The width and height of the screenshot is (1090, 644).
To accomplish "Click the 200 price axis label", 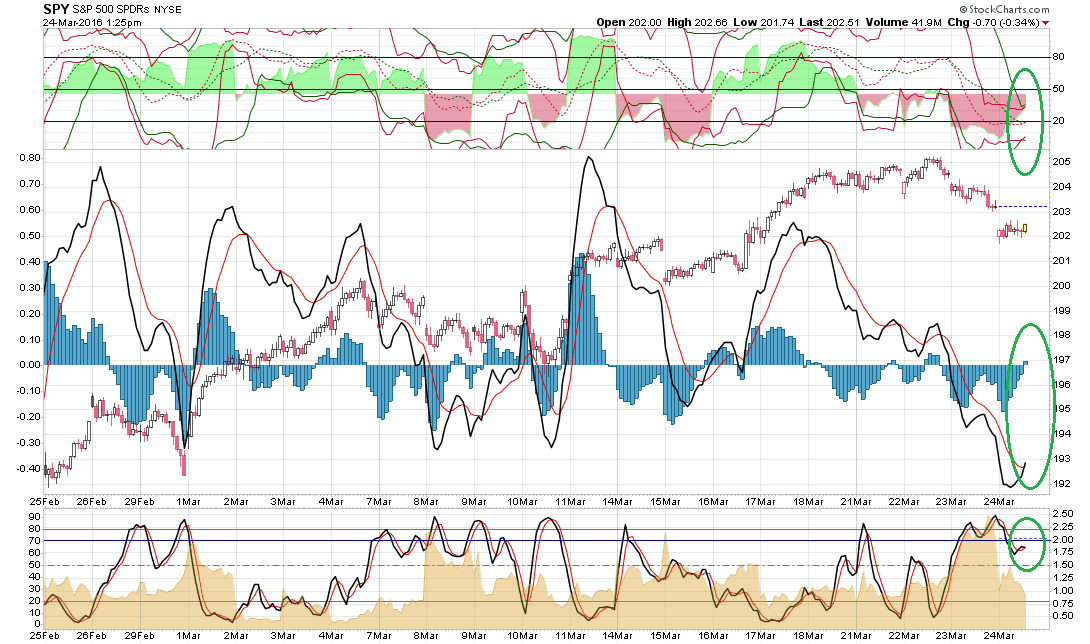I will tap(1061, 285).
